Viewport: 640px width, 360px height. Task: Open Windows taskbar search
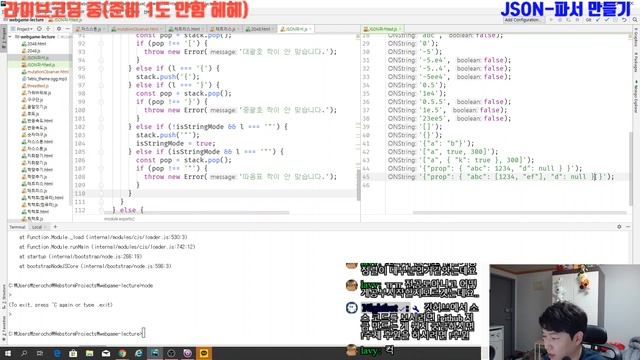tap(24, 353)
